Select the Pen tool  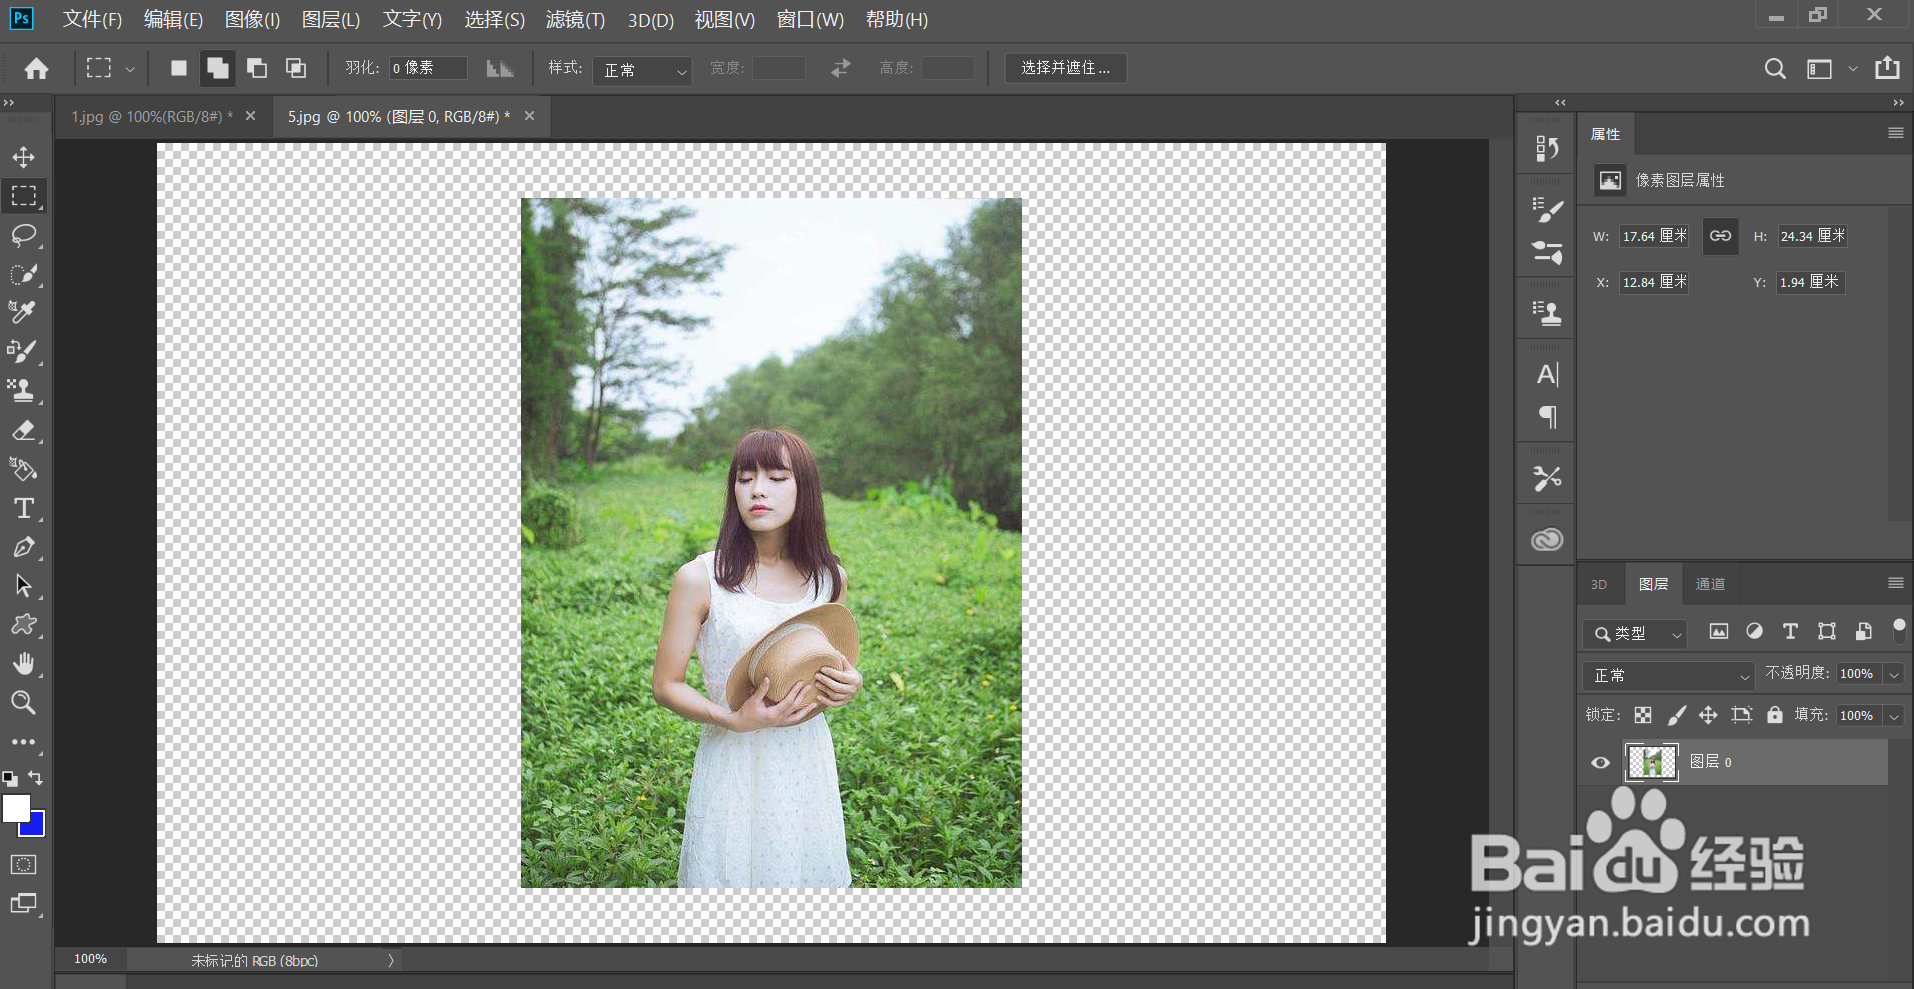click(x=23, y=547)
